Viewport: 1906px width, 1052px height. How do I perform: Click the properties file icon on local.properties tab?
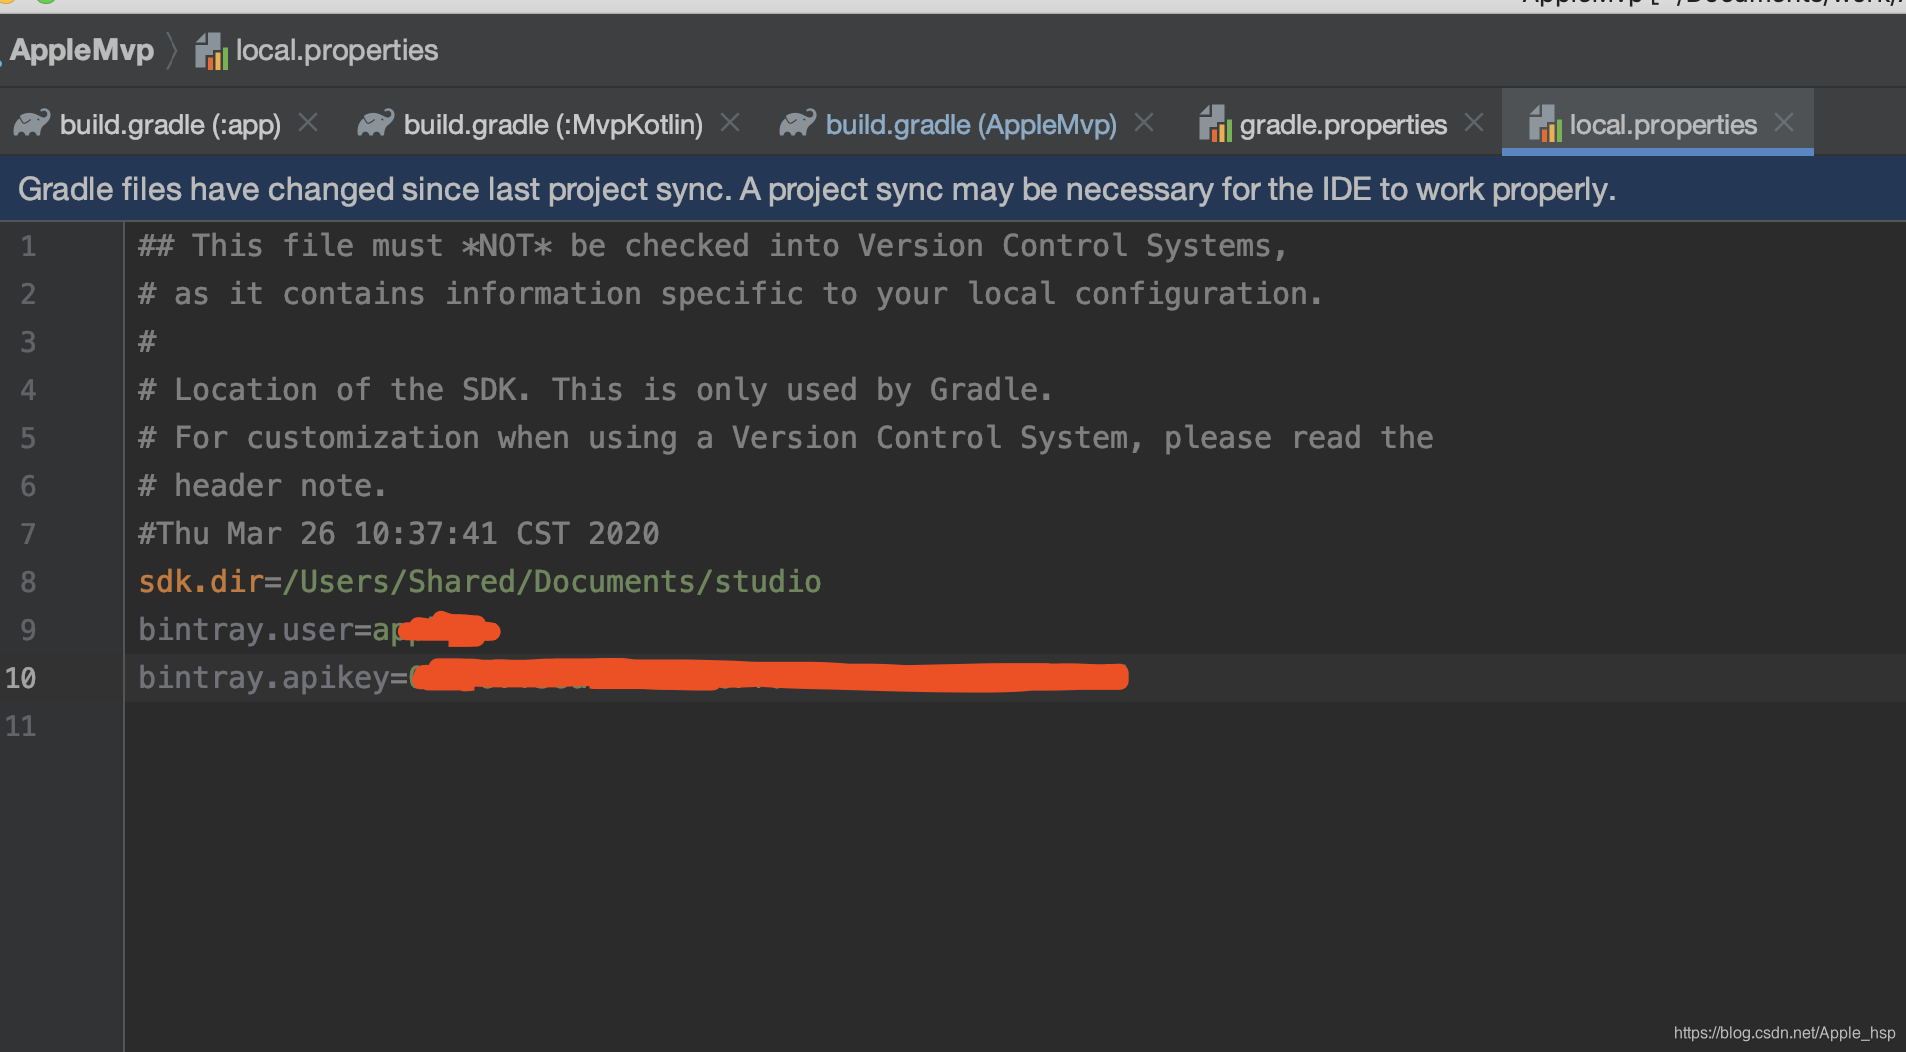click(x=1545, y=124)
